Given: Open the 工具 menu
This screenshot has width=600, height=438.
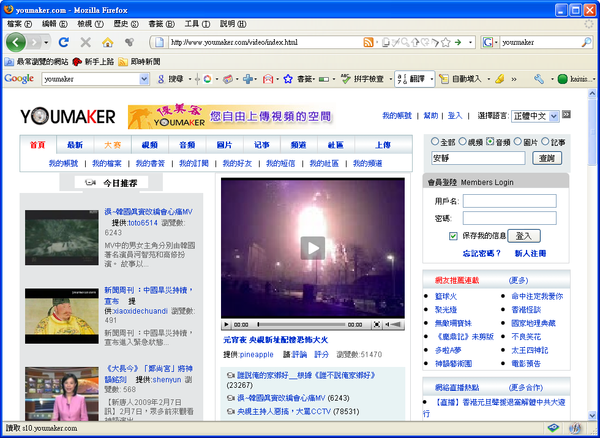Looking at the screenshot, I should [x=197, y=24].
